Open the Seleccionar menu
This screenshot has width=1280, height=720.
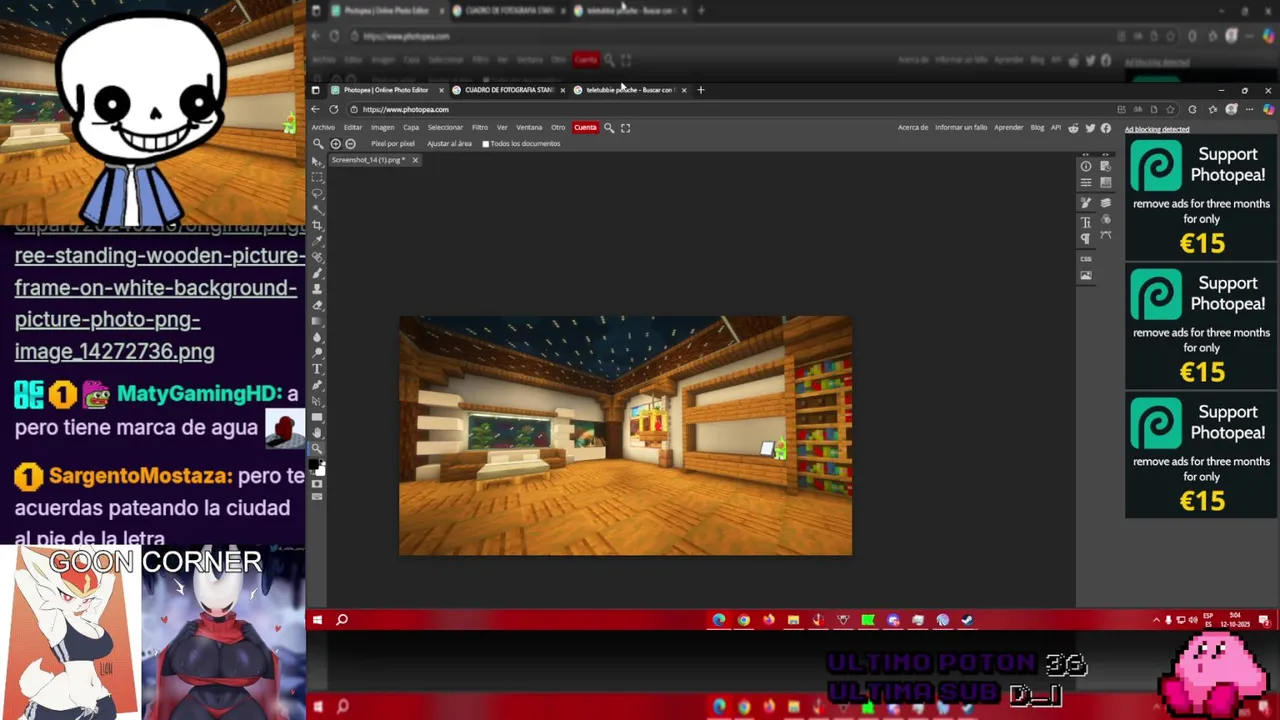click(445, 127)
